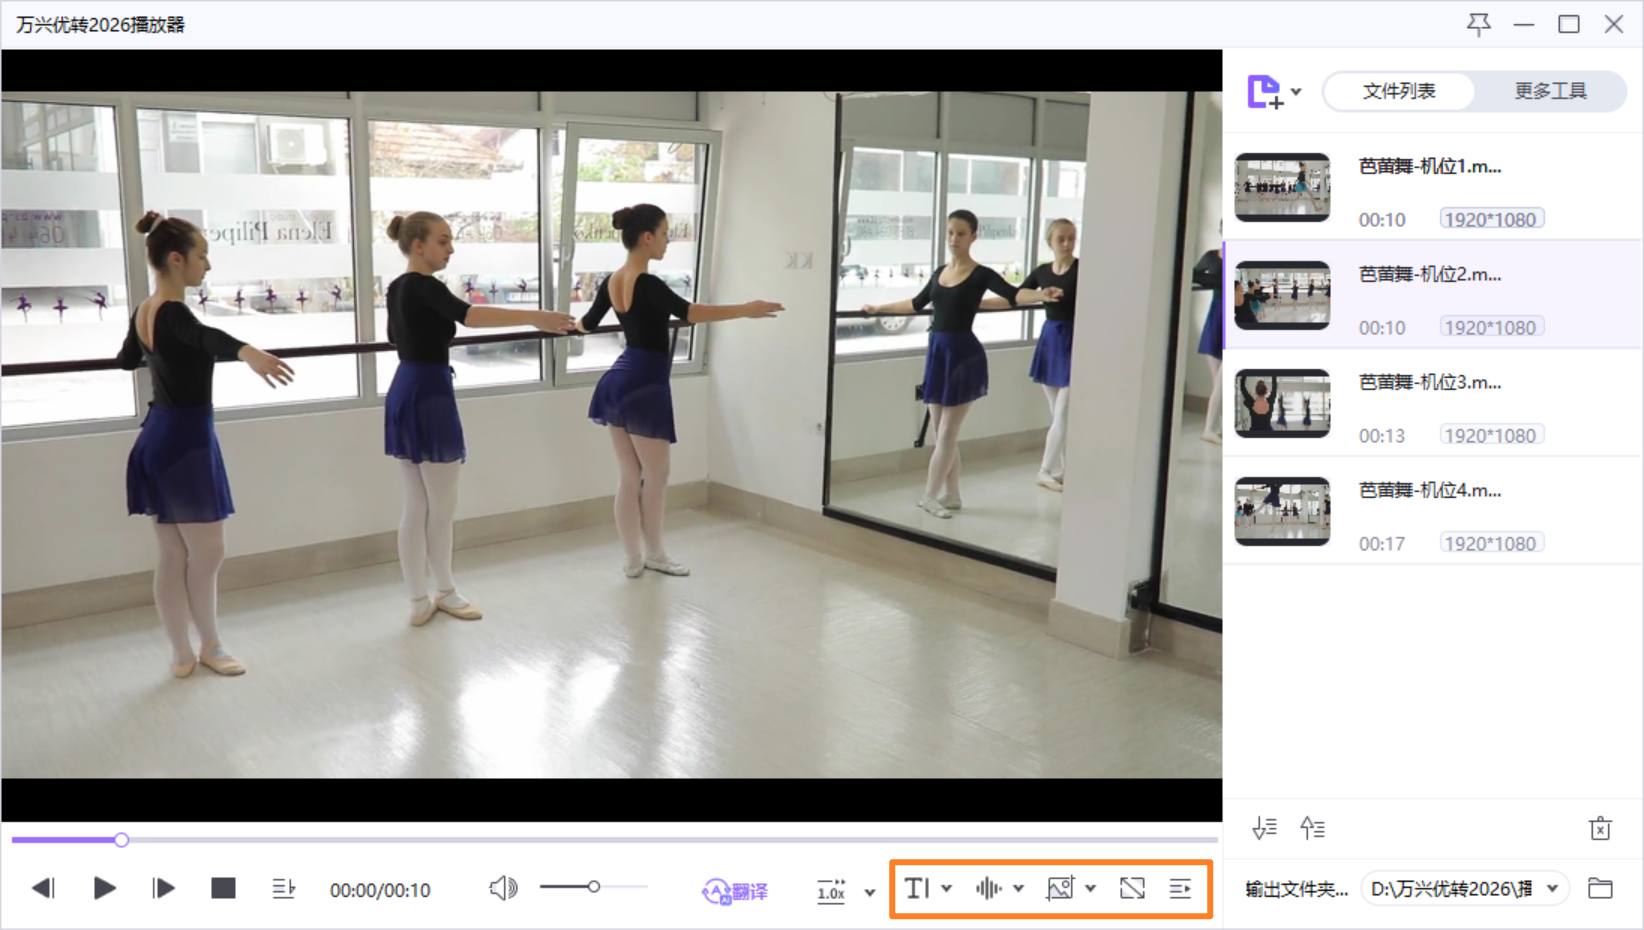Expand the playback speed dropdown arrow
The width and height of the screenshot is (1644, 930).
pyautogui.click(x=870, y=891)
